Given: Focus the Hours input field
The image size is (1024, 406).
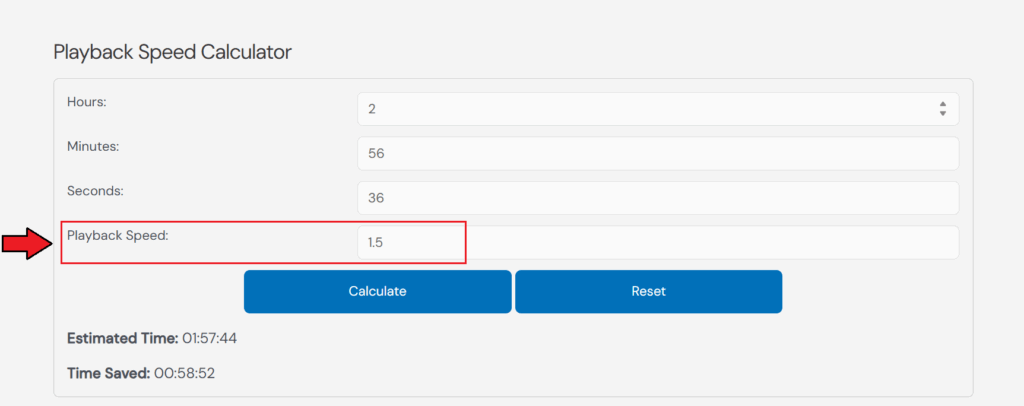Looking at the screenshot, I should coord(640,109).
